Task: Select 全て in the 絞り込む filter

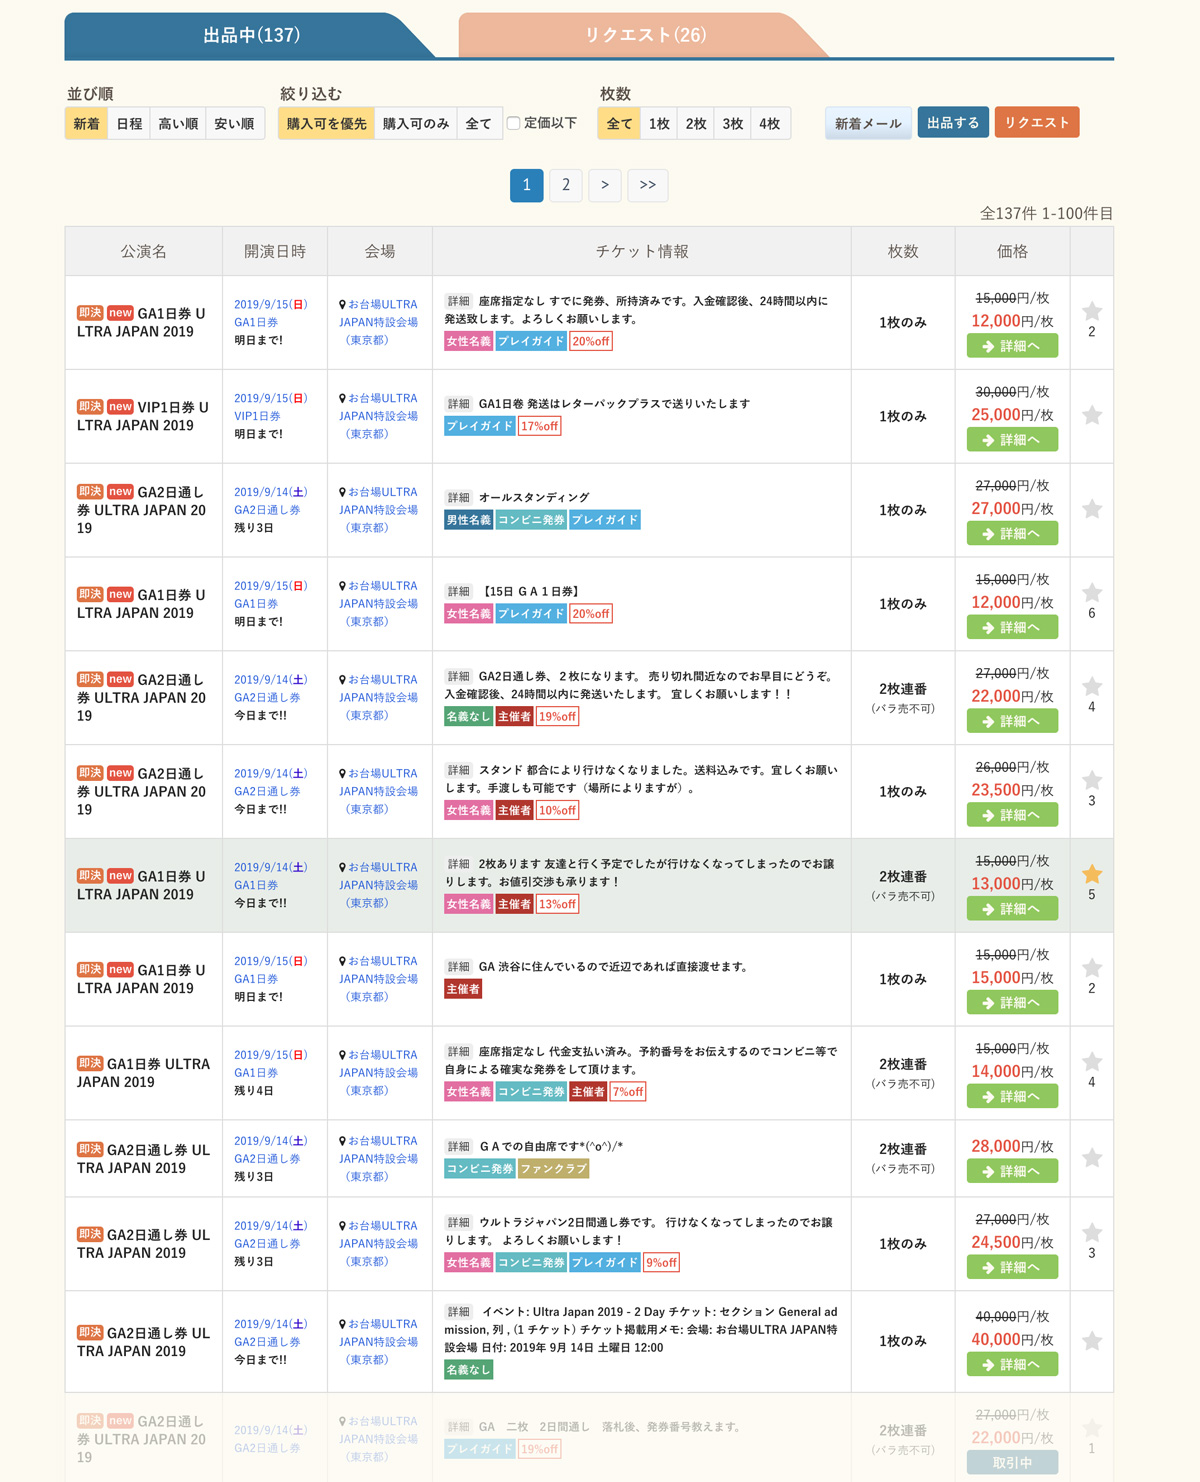Action: pyautogui.click(x=479, y=123)
